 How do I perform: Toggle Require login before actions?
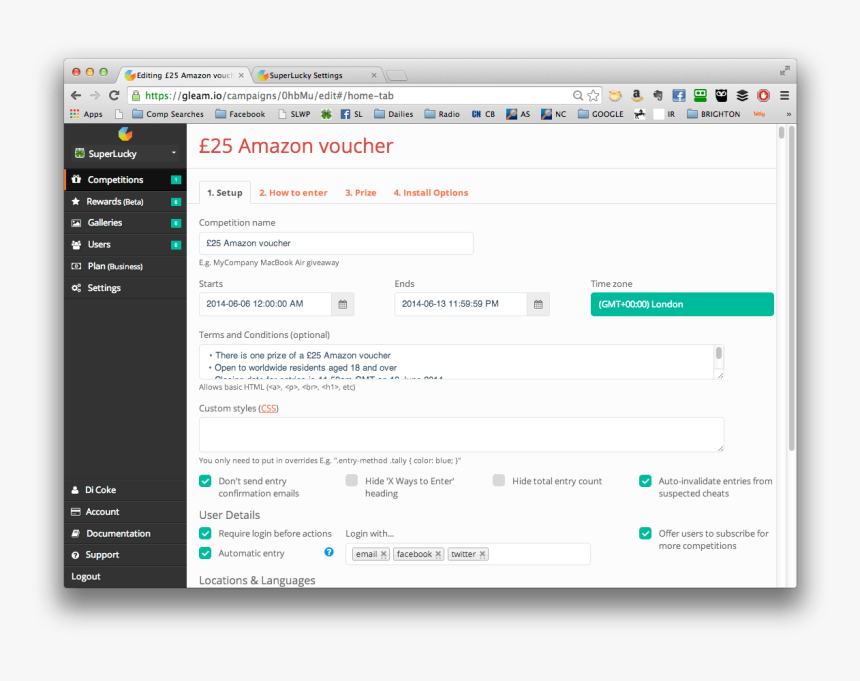(x=205, y=534)
